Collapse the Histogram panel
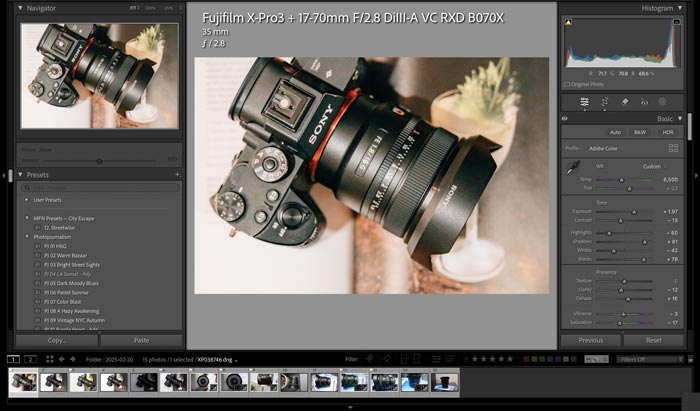 click(x=680, y=8)
